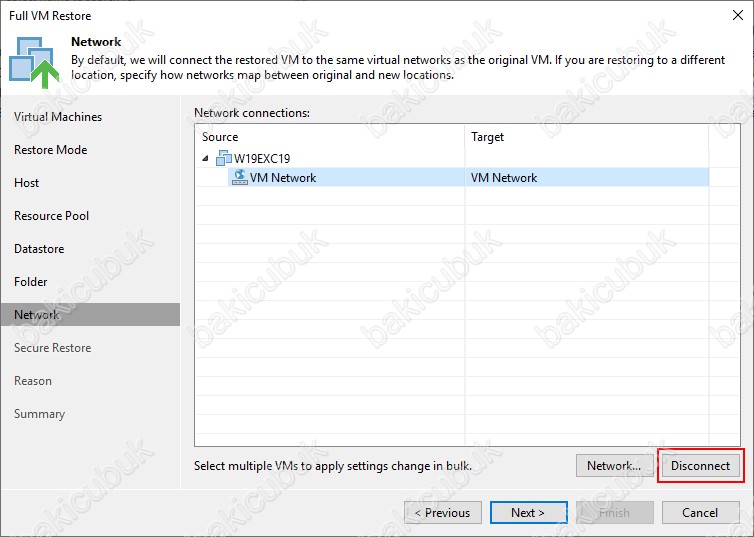
Task: Open the Datastore step
Action: [x=39, y=249]
